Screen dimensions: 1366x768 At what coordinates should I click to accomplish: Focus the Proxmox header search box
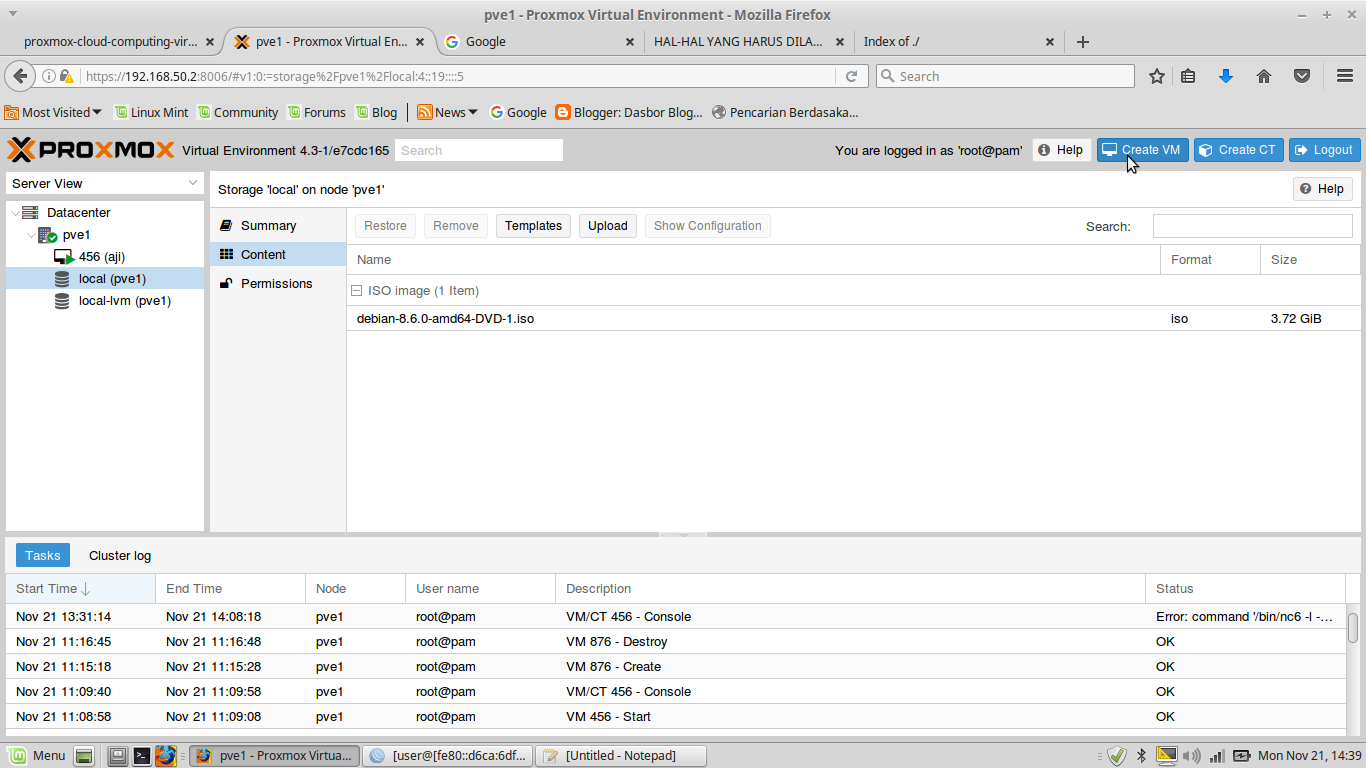479,150
